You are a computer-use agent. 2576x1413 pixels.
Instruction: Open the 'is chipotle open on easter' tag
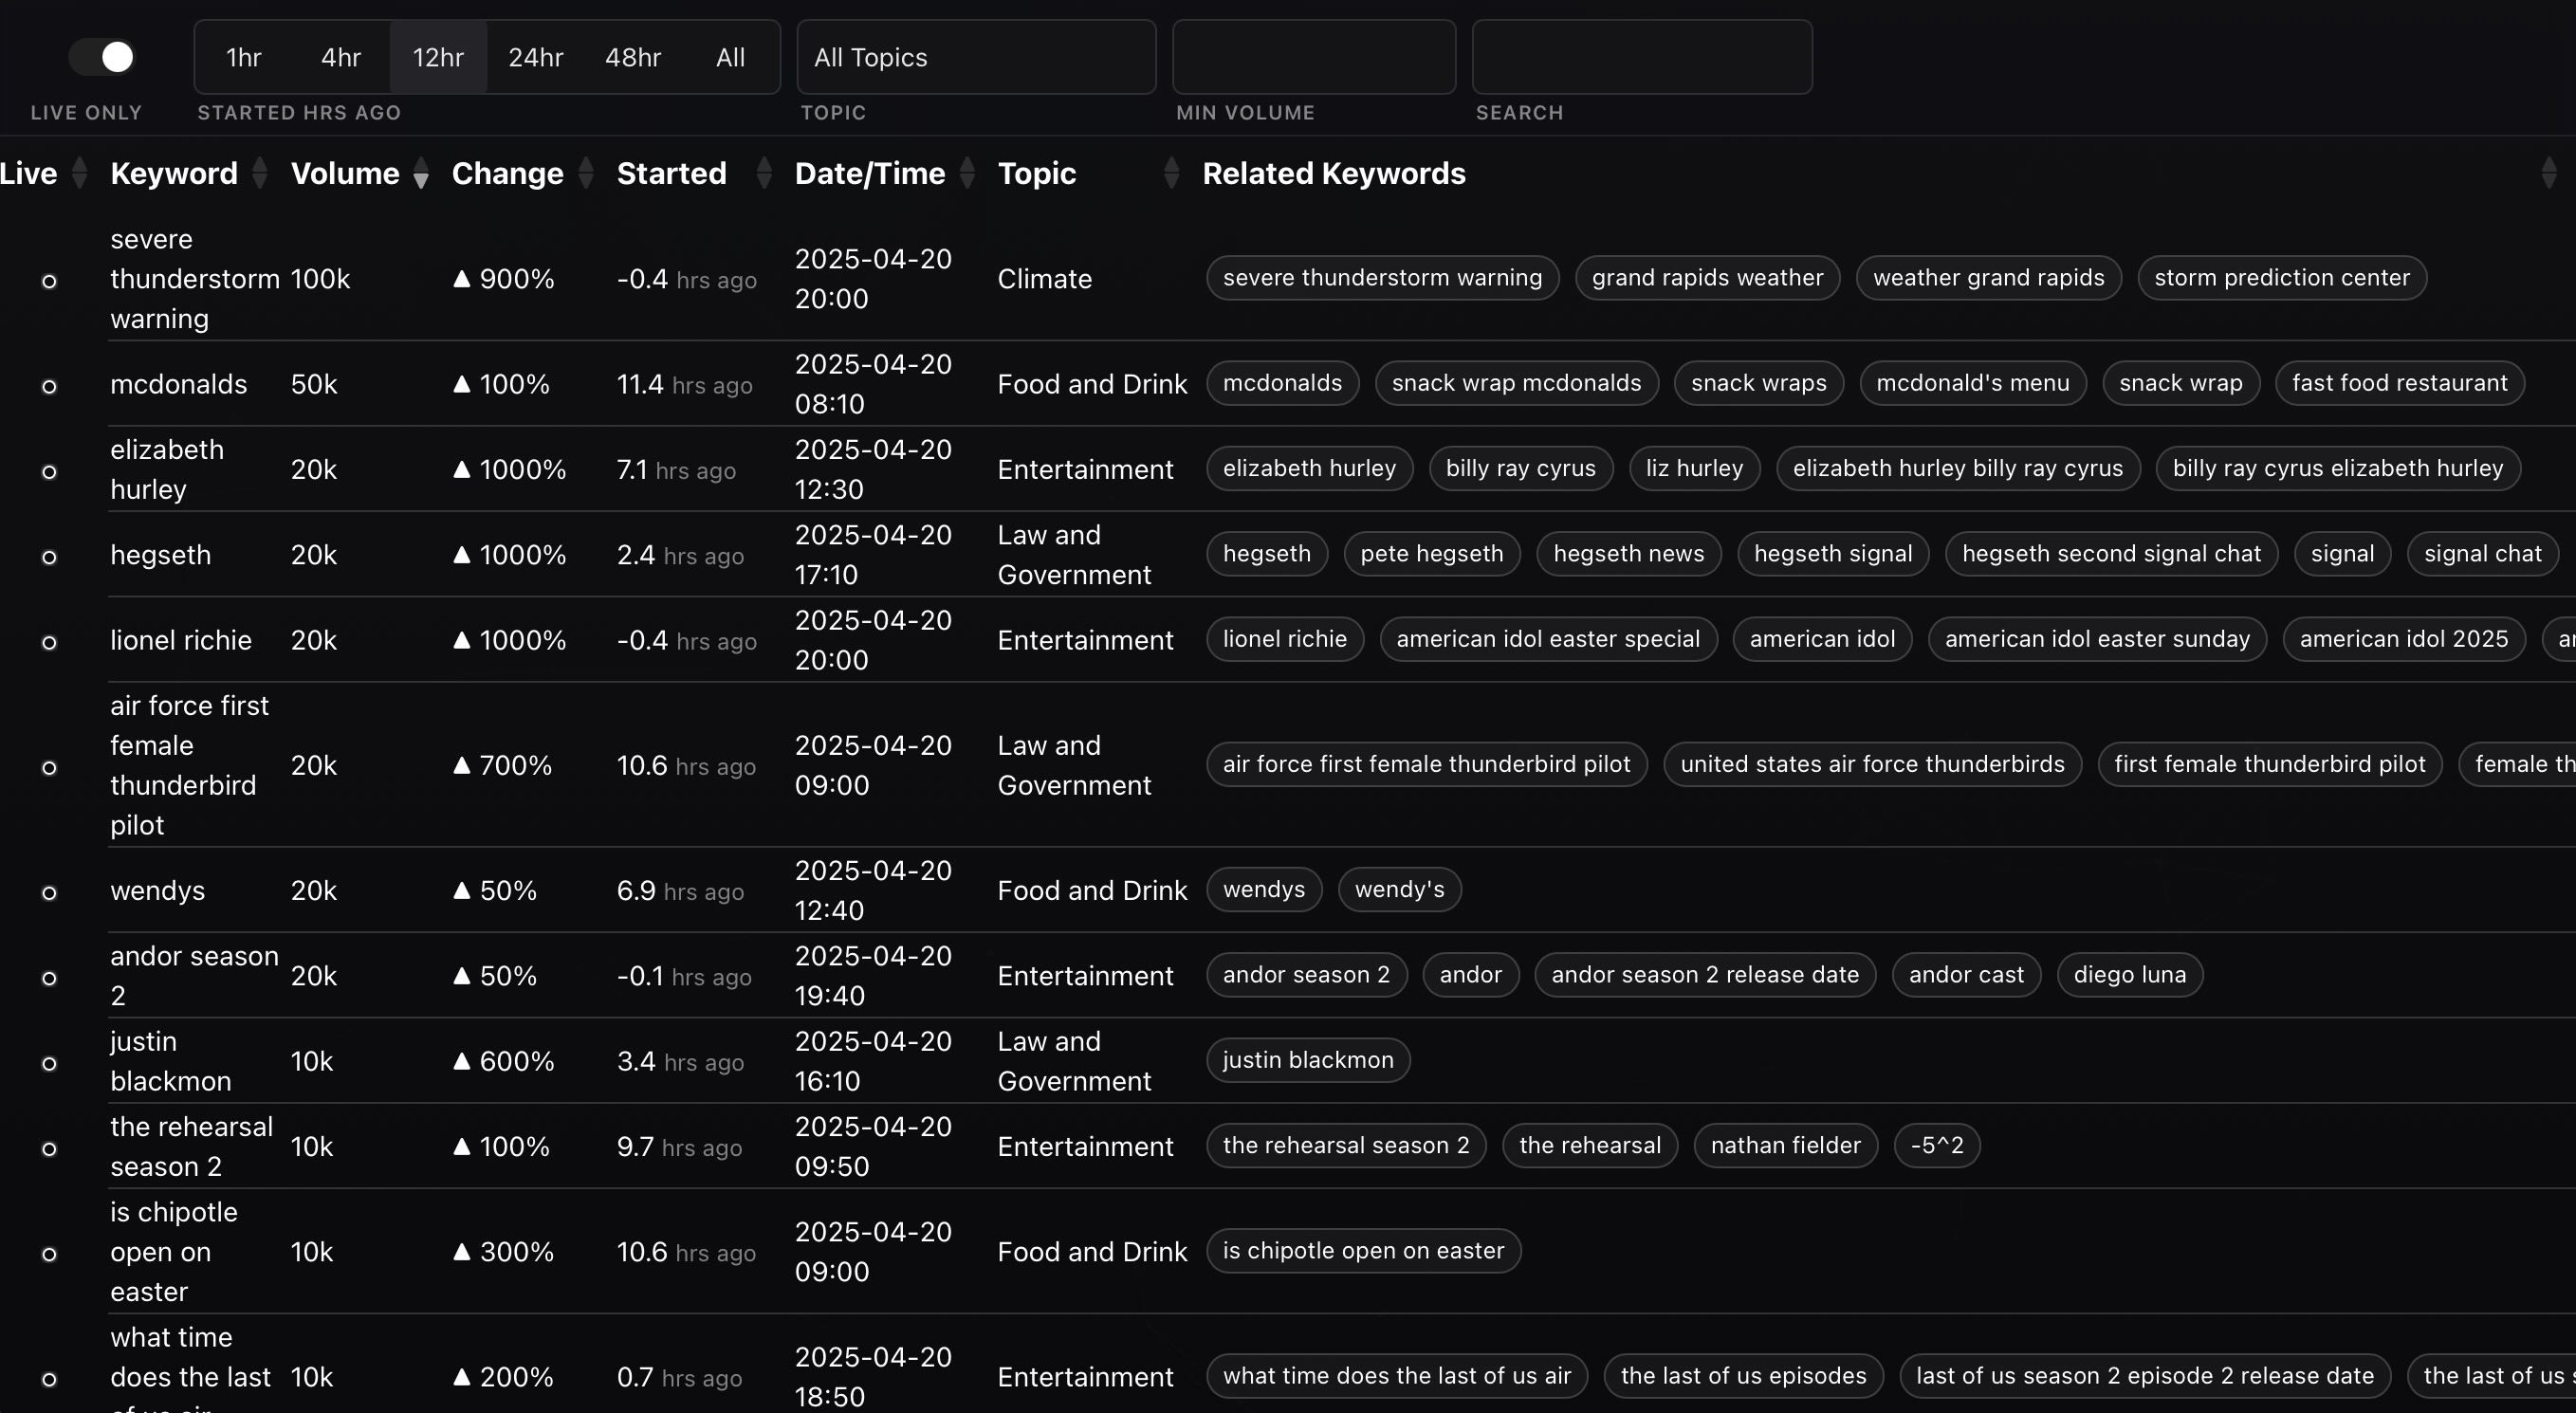point(1363,1250)
